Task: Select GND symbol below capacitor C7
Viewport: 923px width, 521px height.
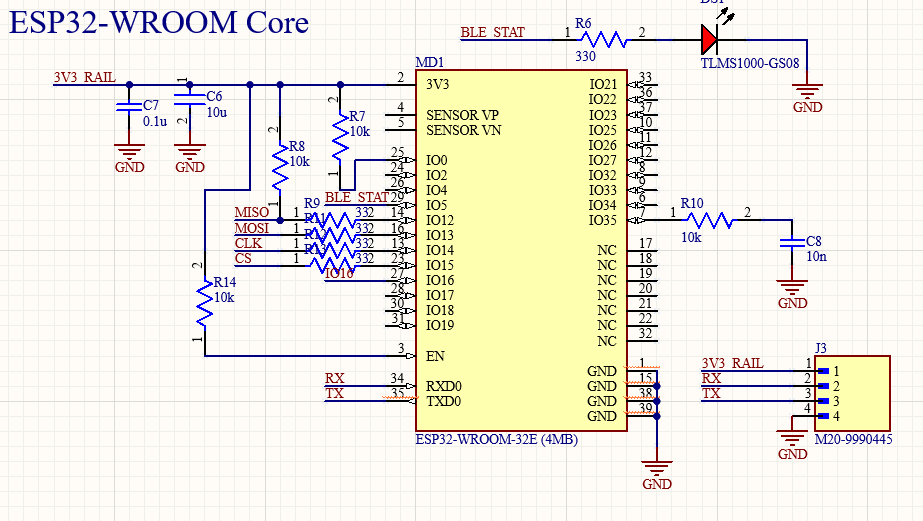Action: pos(130,160)
